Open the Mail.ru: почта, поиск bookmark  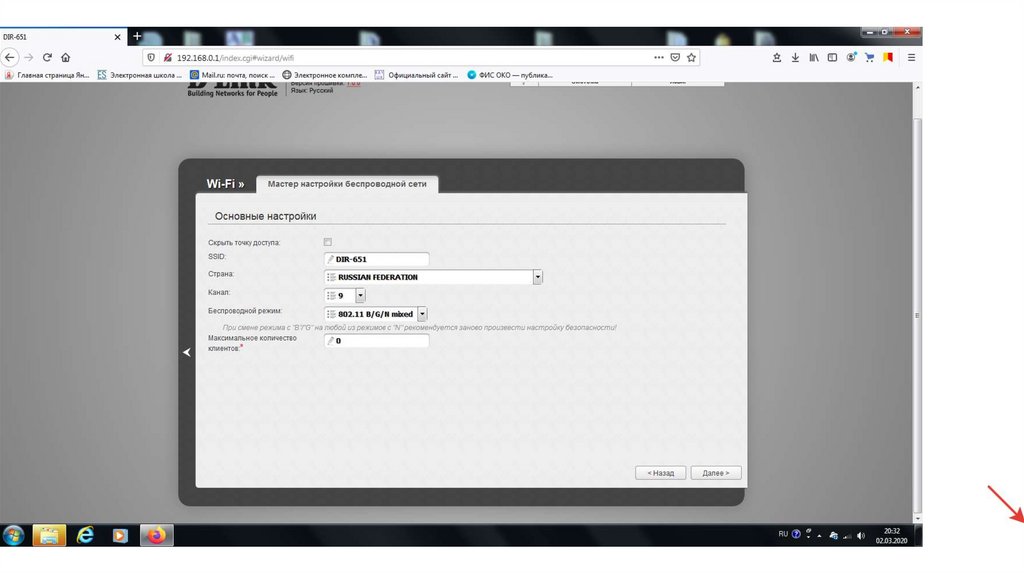232,75
